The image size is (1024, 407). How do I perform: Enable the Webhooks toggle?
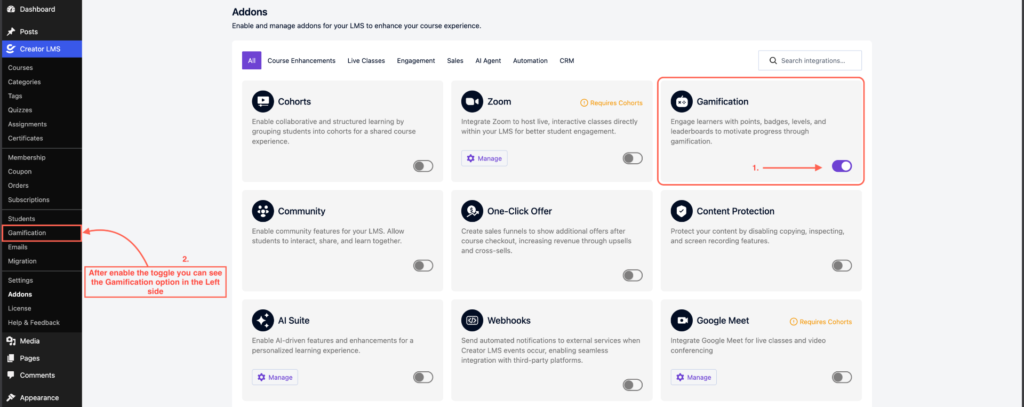[632, 385]
